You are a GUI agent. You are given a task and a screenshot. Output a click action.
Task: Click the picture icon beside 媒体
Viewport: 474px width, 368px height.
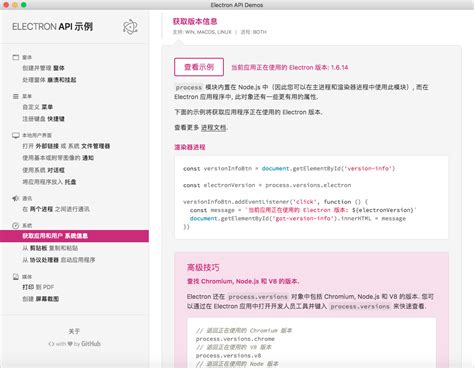(x=16, y=277)
